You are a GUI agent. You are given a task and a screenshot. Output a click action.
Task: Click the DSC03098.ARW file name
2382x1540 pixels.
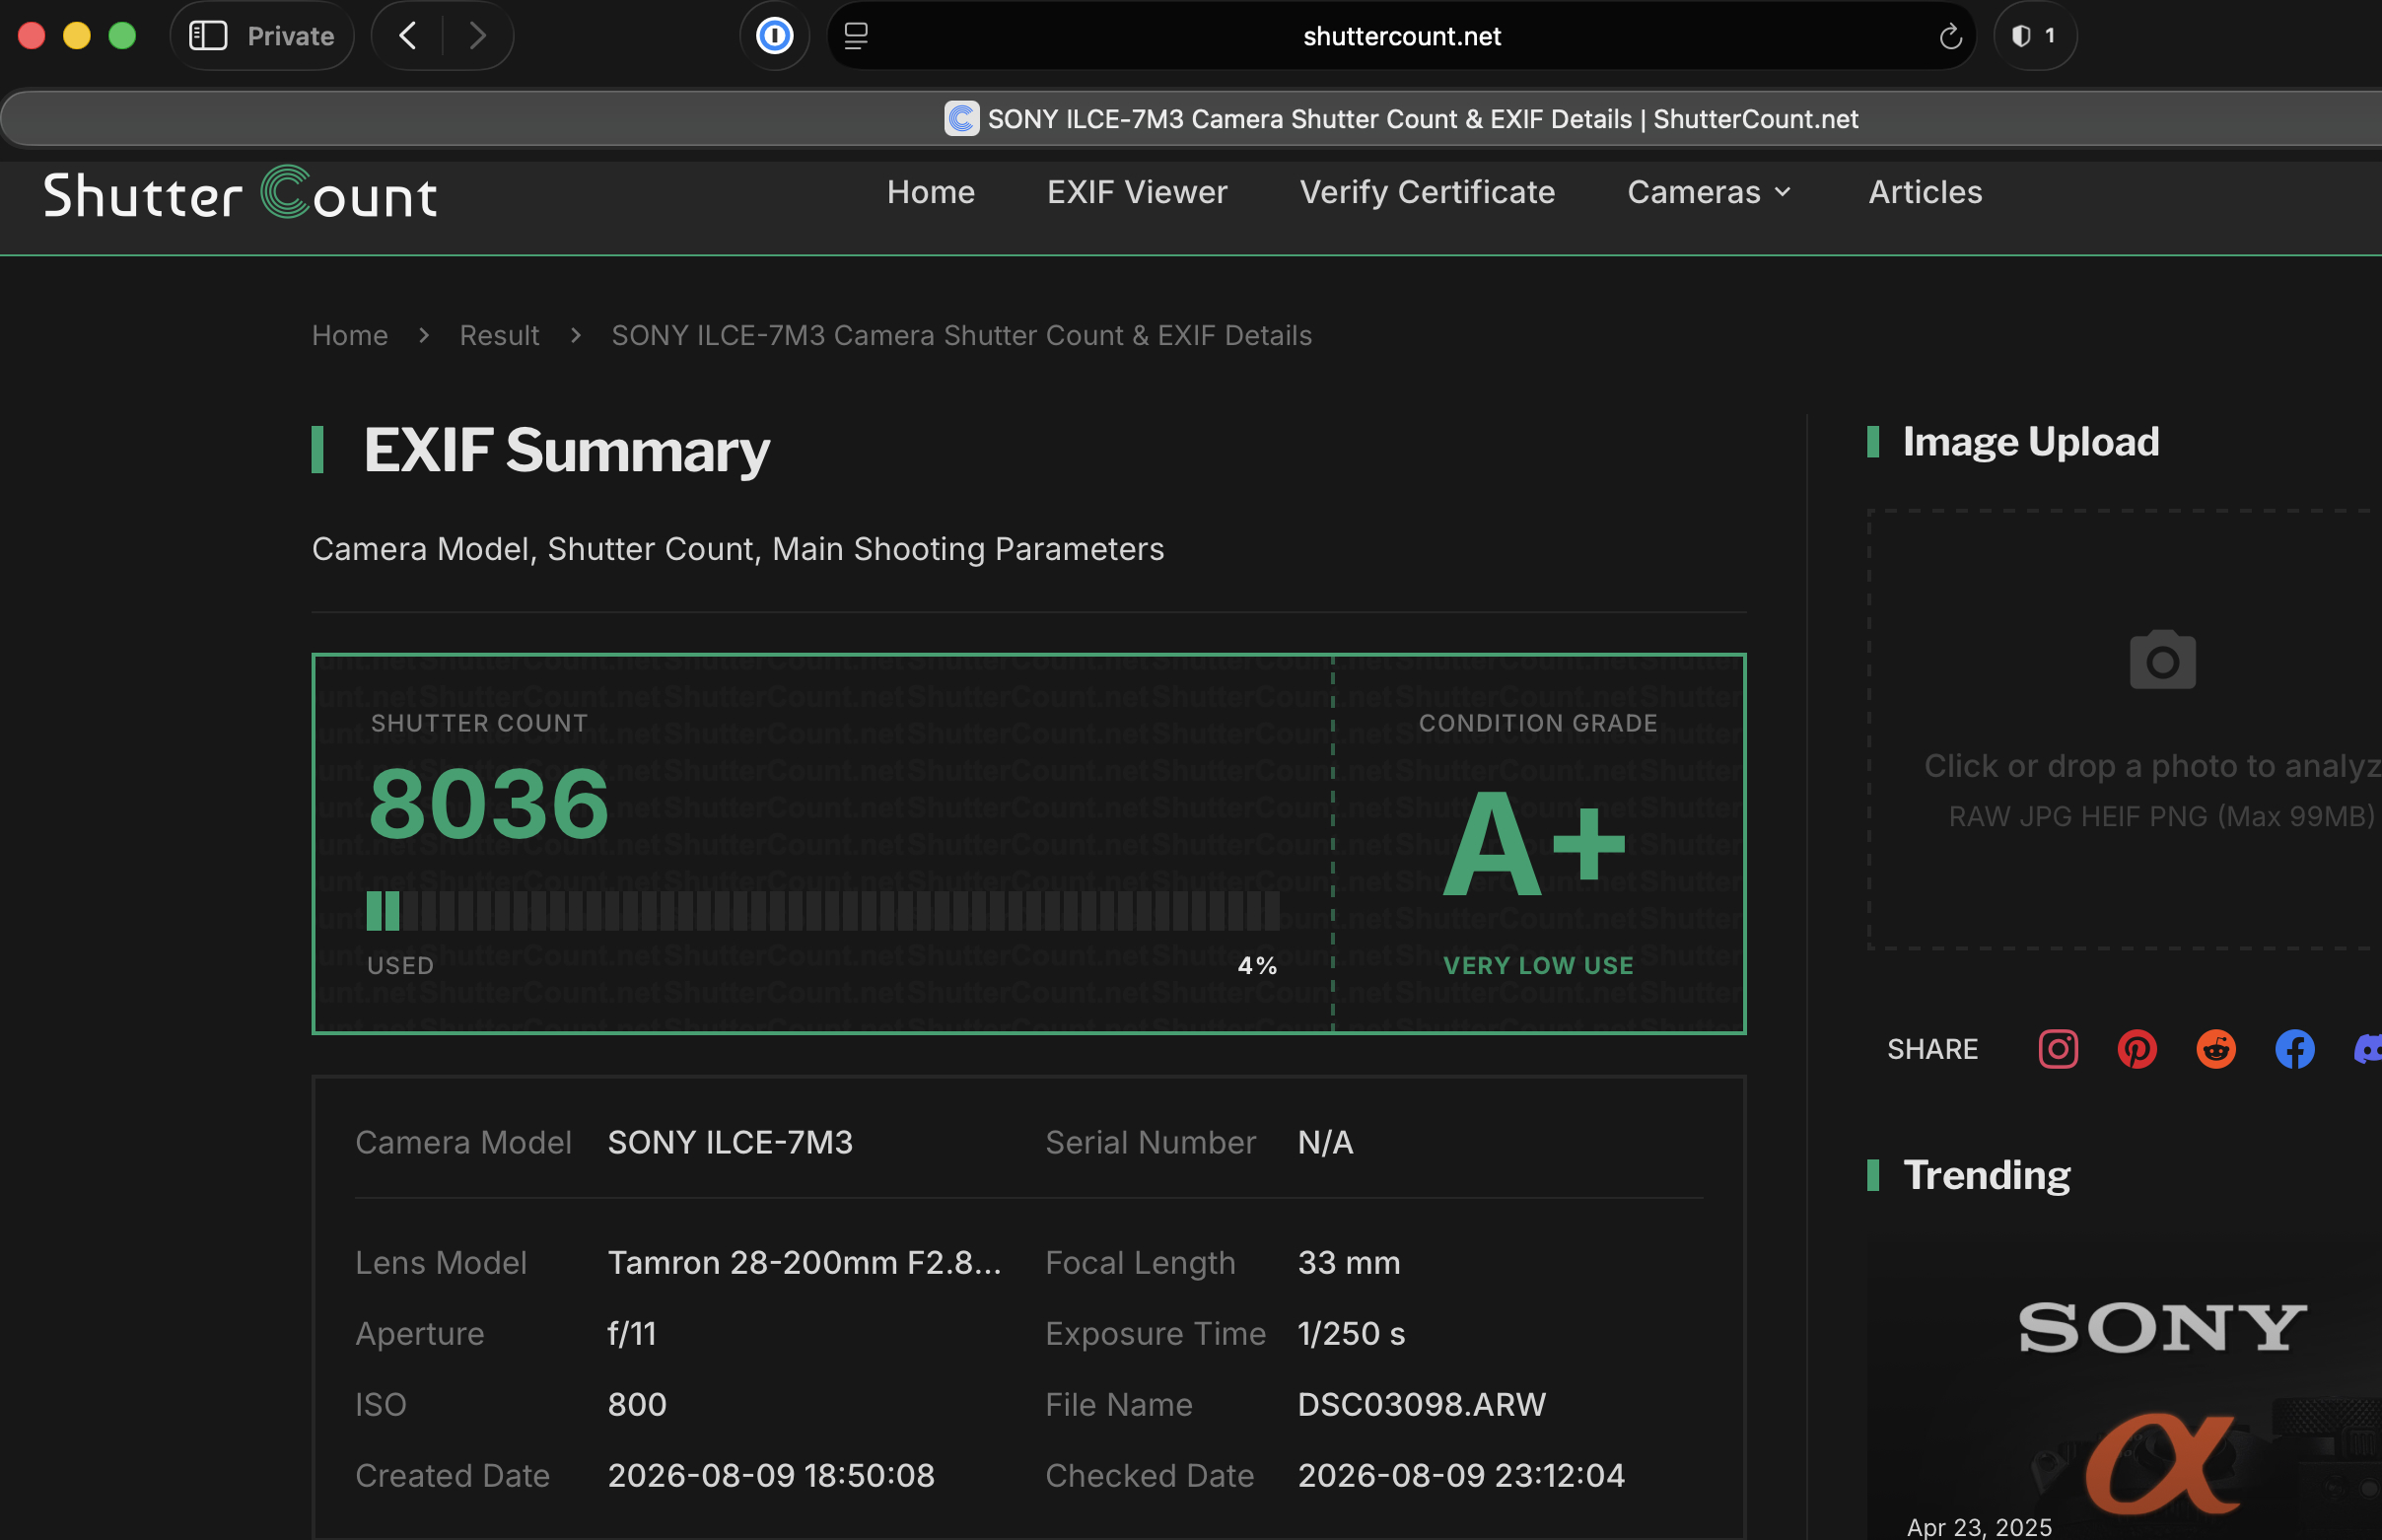(x=1421, y=1405)
